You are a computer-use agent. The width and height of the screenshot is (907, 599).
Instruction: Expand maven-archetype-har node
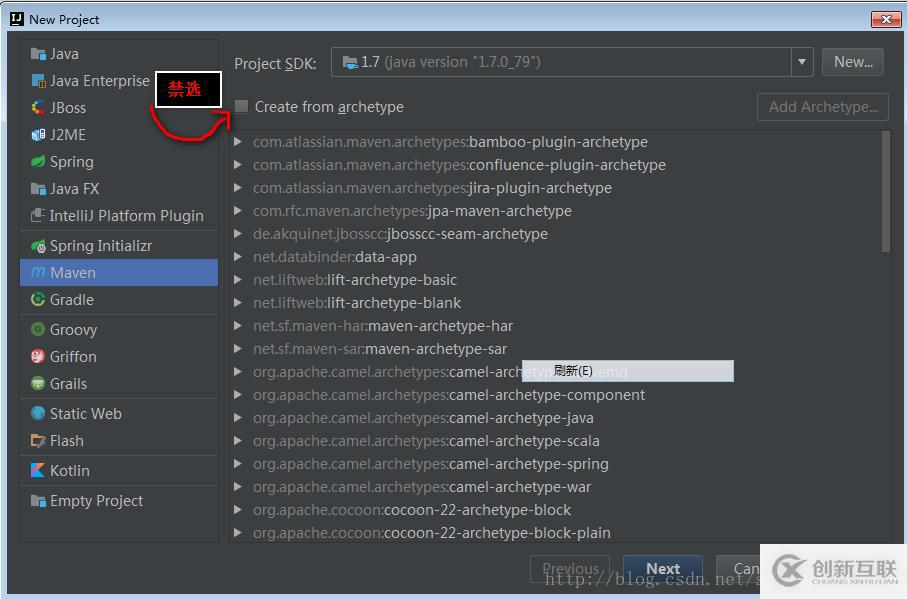click(238, 326)
